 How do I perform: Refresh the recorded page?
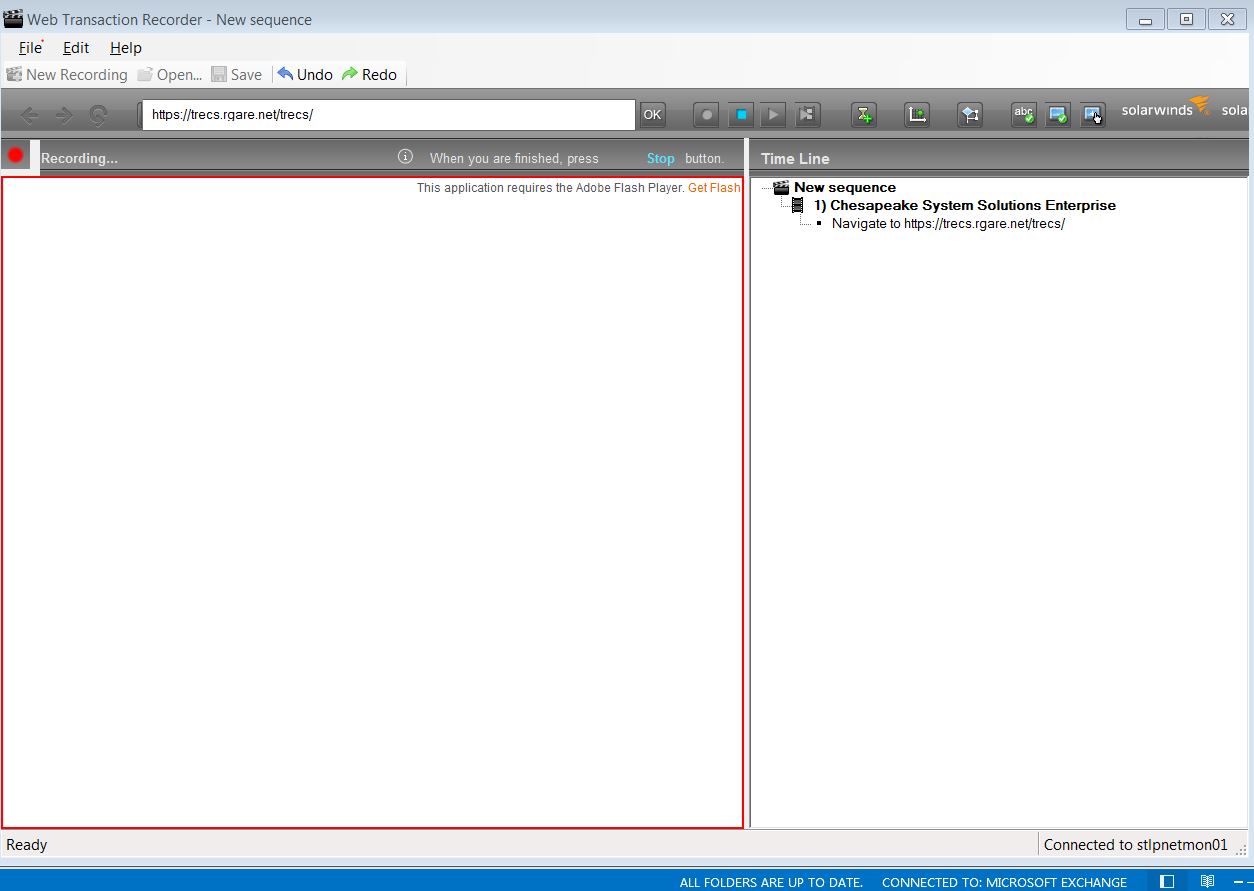click(x=98, y=115)
